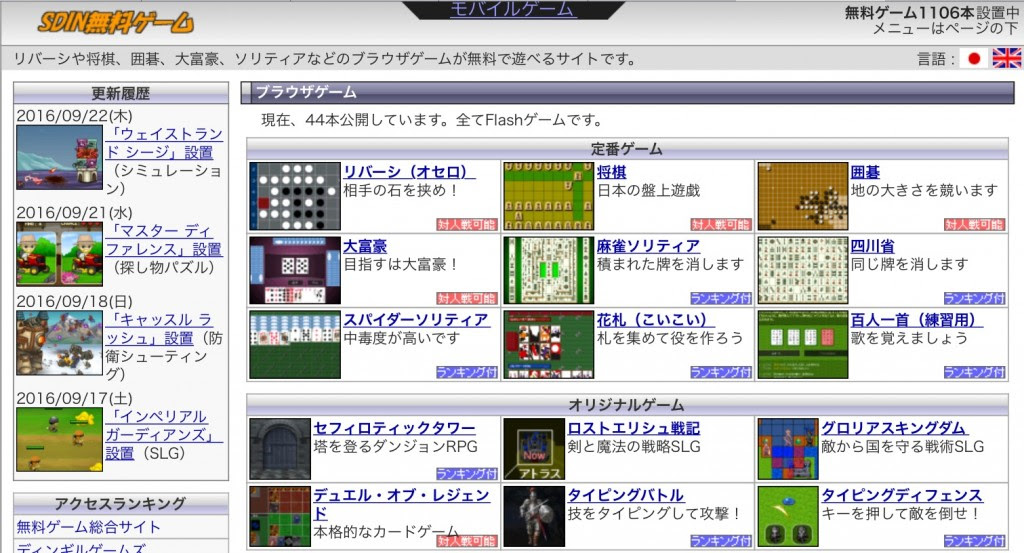Open the モバイルゲーム tab link
Image resolution: width=1024 pixels, height=553 pixels.
pos(513,9)
